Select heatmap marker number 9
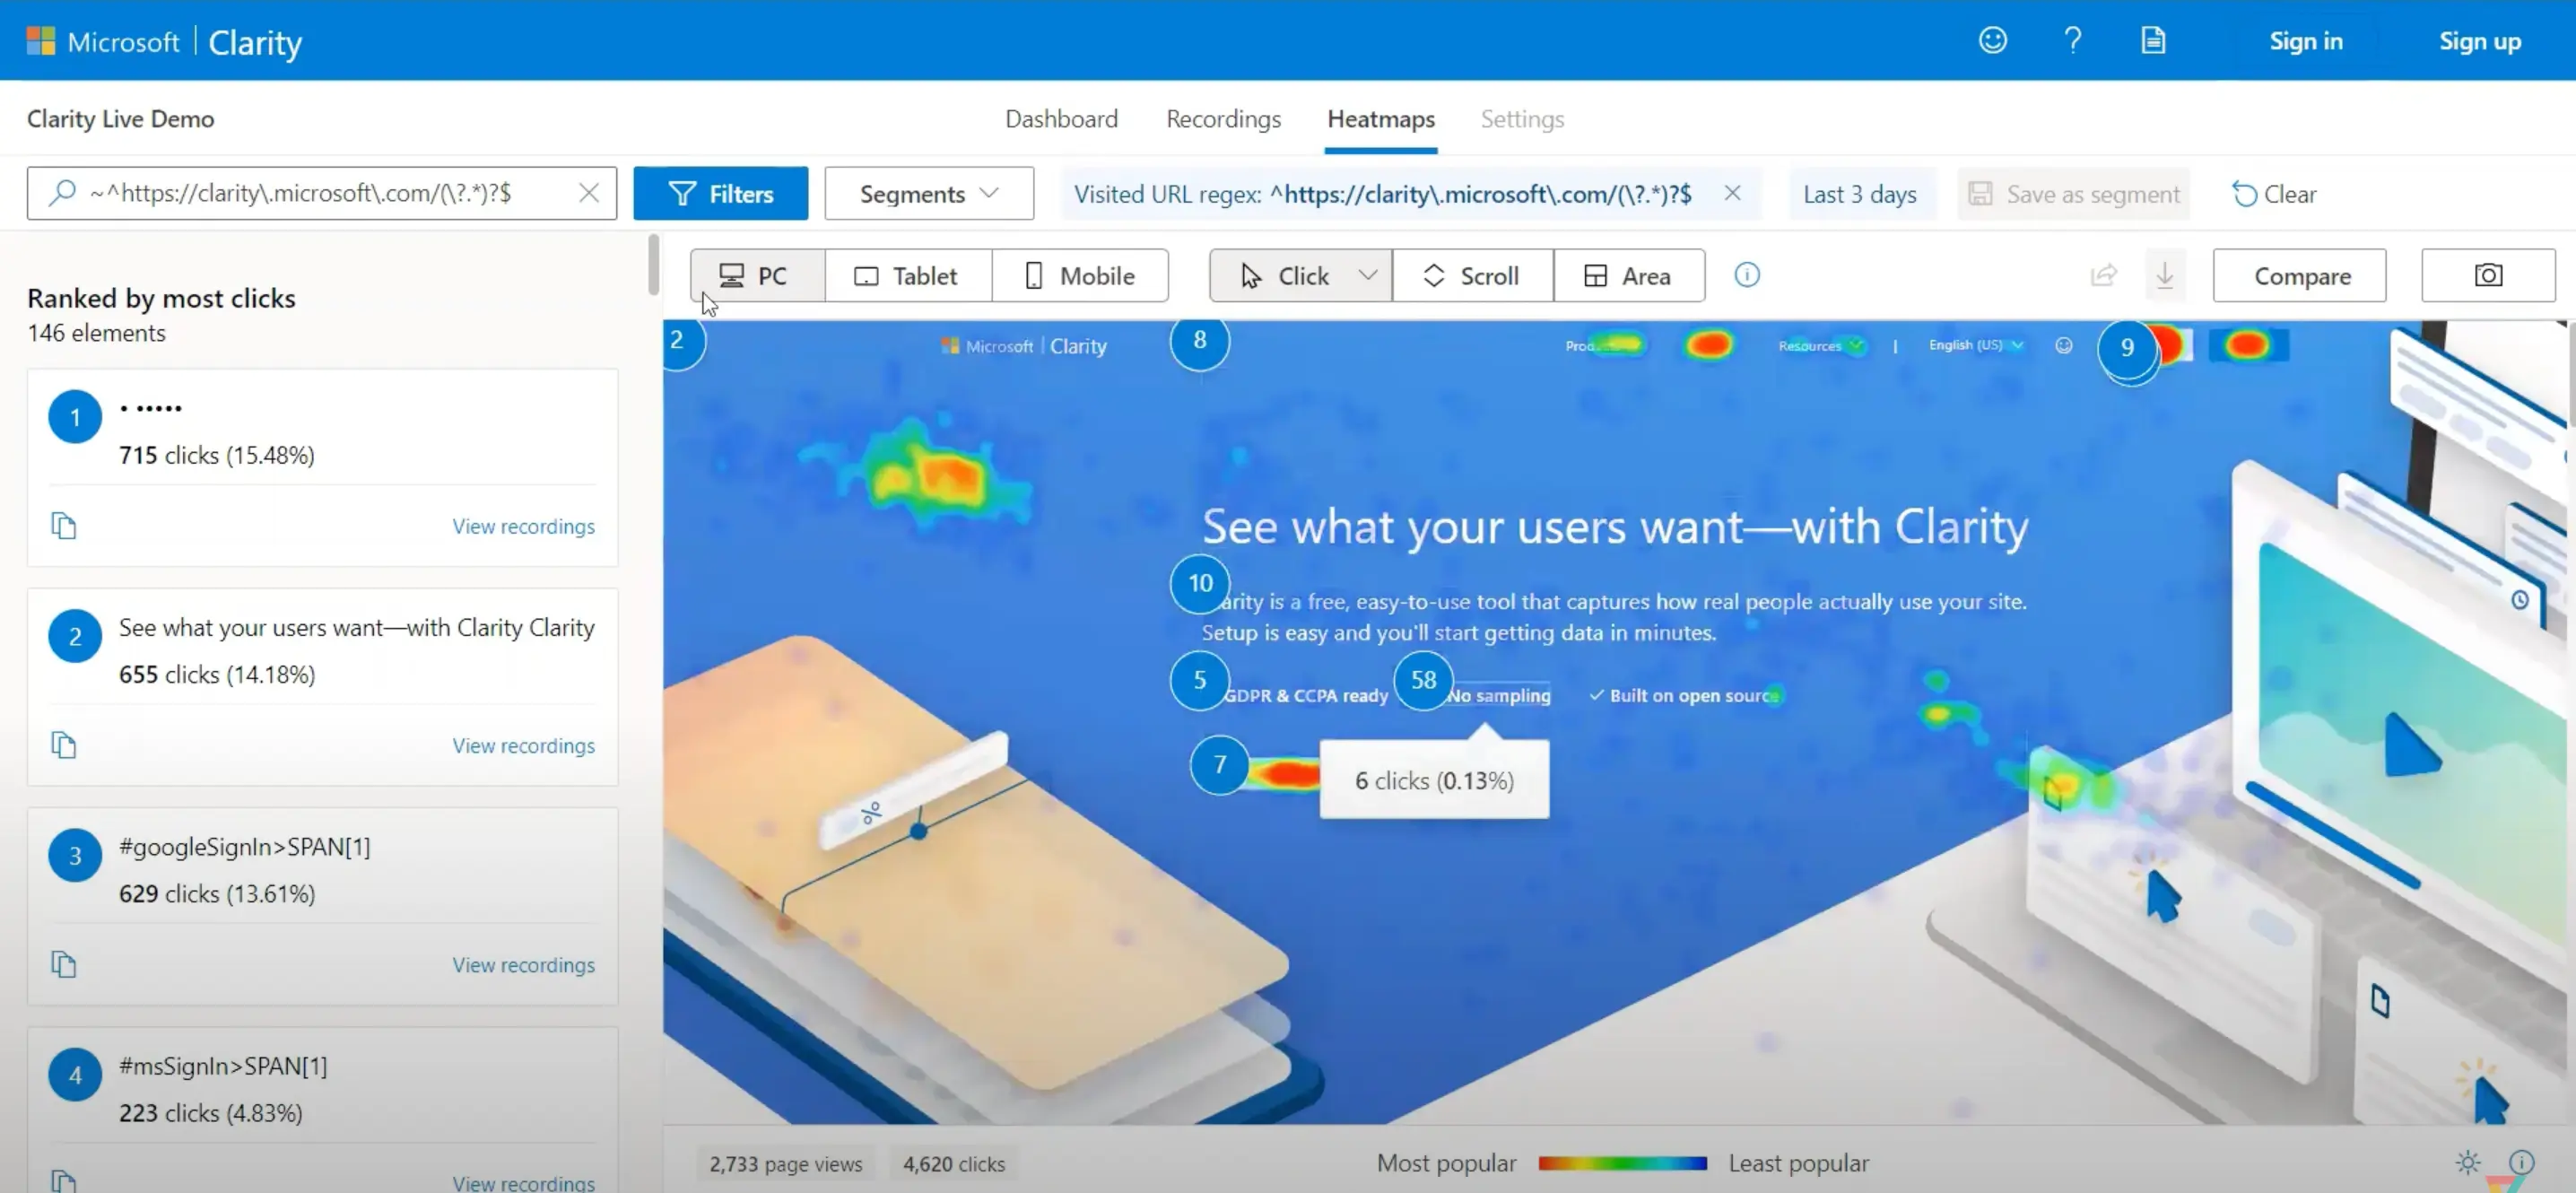 [2127, 347]
